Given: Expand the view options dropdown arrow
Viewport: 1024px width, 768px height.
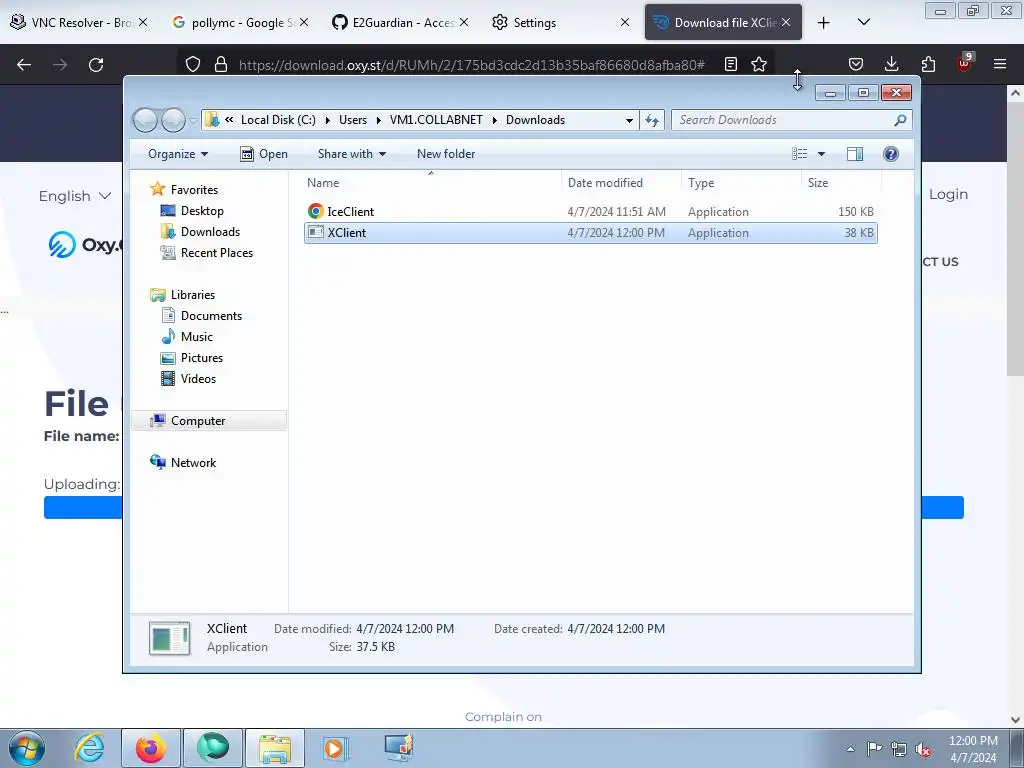Looking at the screenshot, I should pyautogui.click(x=822, y=154).
